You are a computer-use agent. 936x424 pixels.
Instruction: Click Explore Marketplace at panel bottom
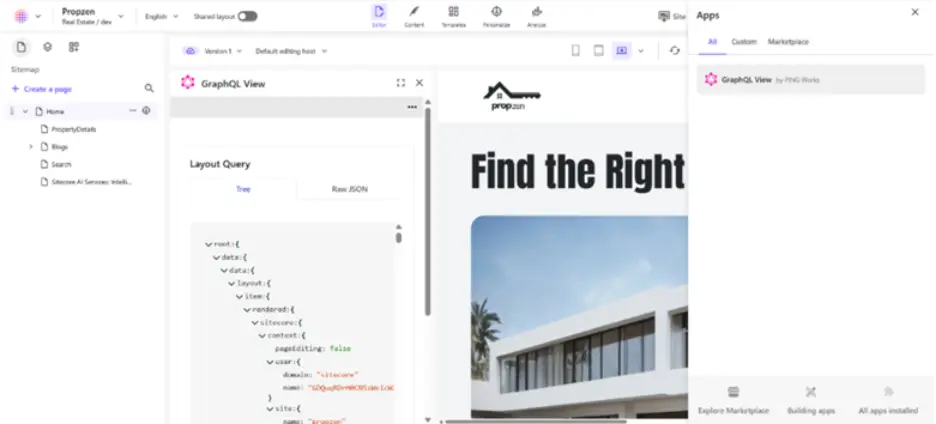[733, 400]
